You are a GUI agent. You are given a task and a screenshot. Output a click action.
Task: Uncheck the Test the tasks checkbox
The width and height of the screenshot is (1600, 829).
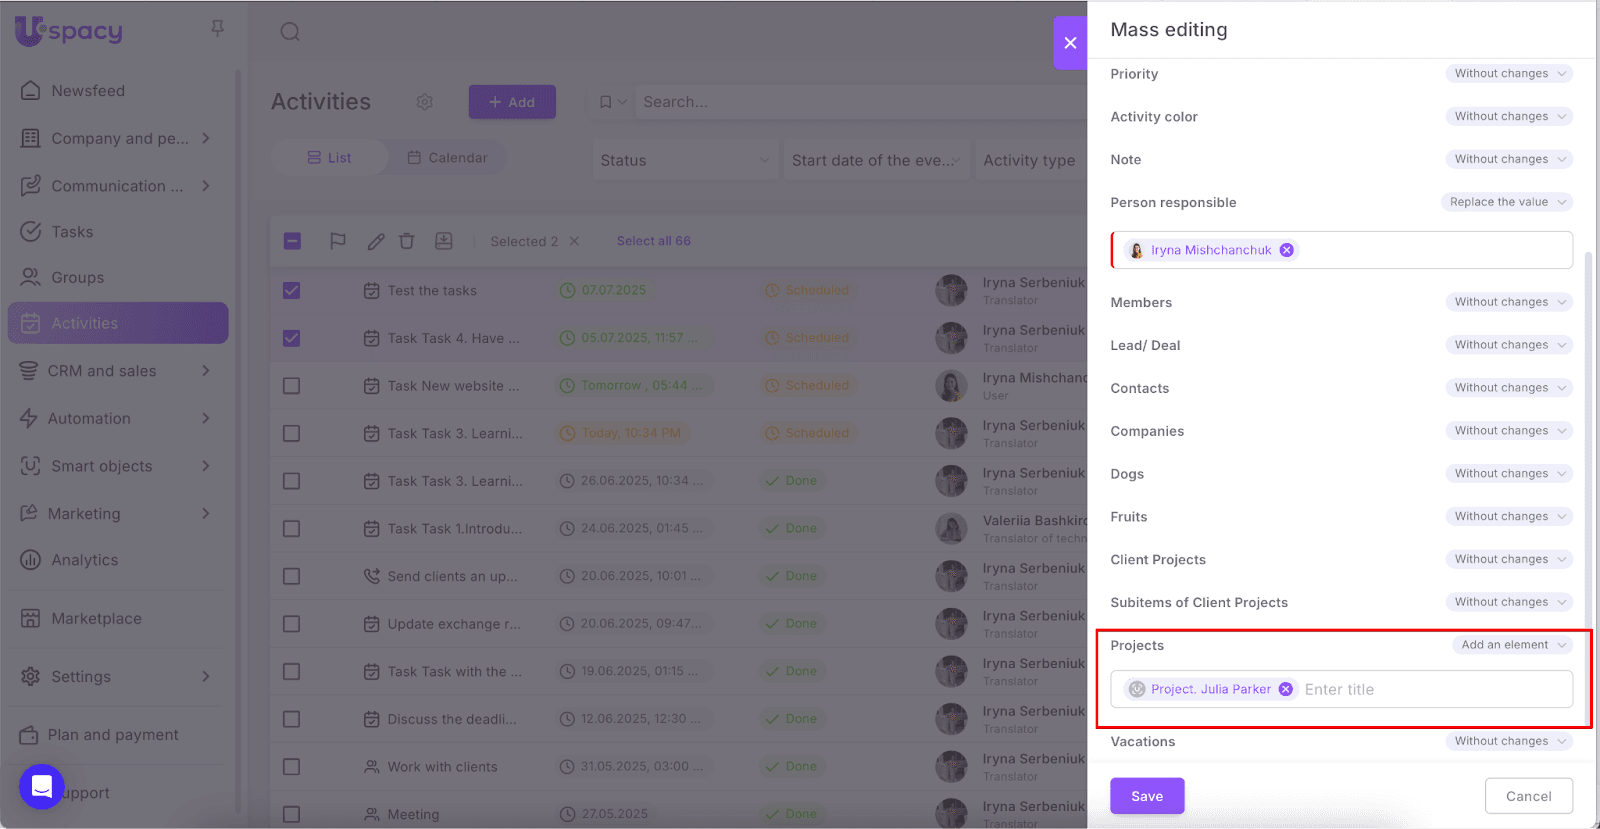click(x=291, y=290)
